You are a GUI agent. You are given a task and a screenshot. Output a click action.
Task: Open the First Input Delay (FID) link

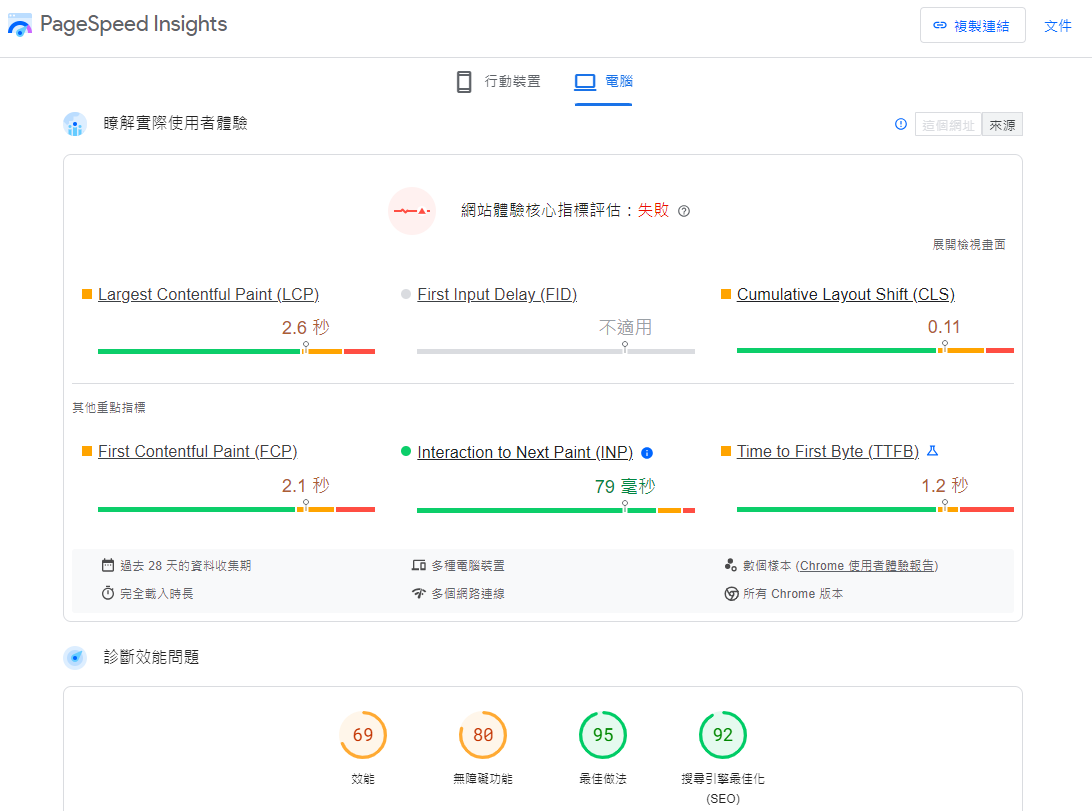pyautogui.click(x=497, y=294)
